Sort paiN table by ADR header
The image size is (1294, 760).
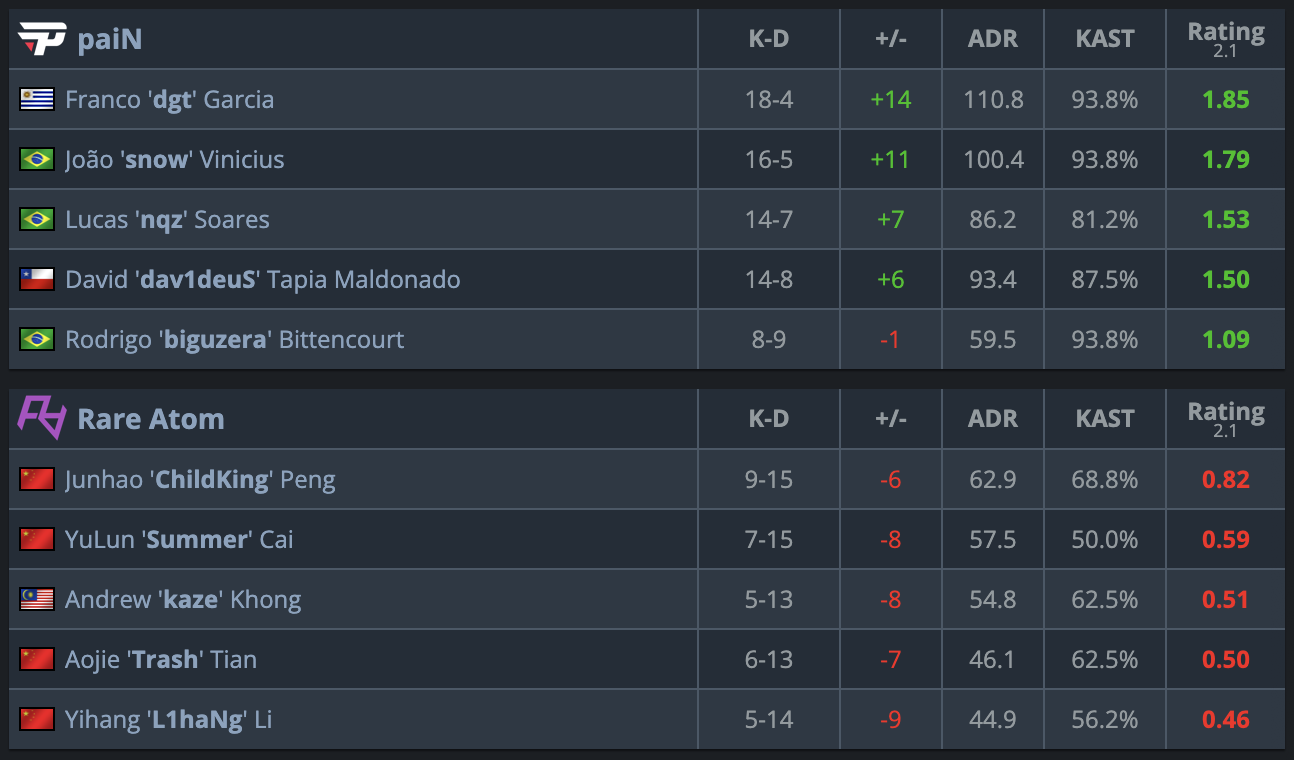coord(992,39)
